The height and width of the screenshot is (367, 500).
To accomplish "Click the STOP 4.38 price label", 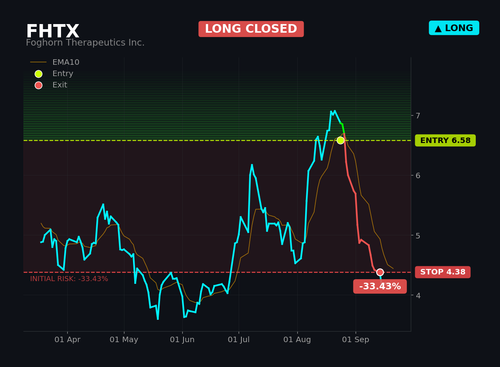I will (443, 272).
